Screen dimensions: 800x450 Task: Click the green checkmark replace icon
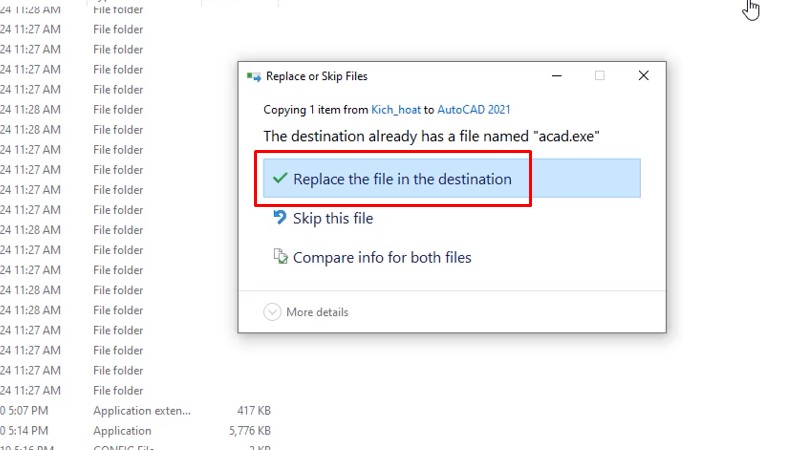280,179
